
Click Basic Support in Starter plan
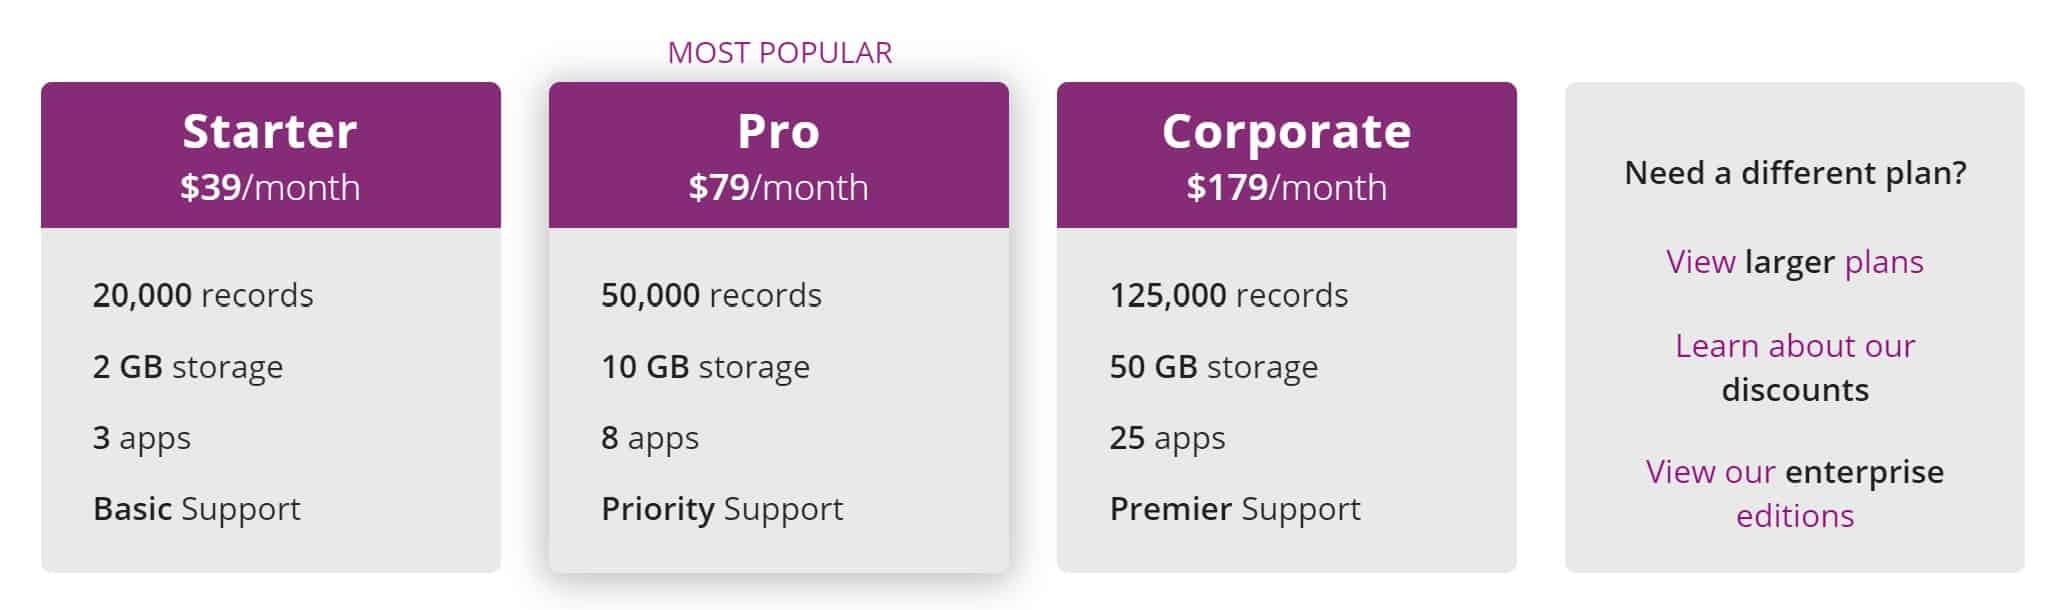(x=197, y=509)
